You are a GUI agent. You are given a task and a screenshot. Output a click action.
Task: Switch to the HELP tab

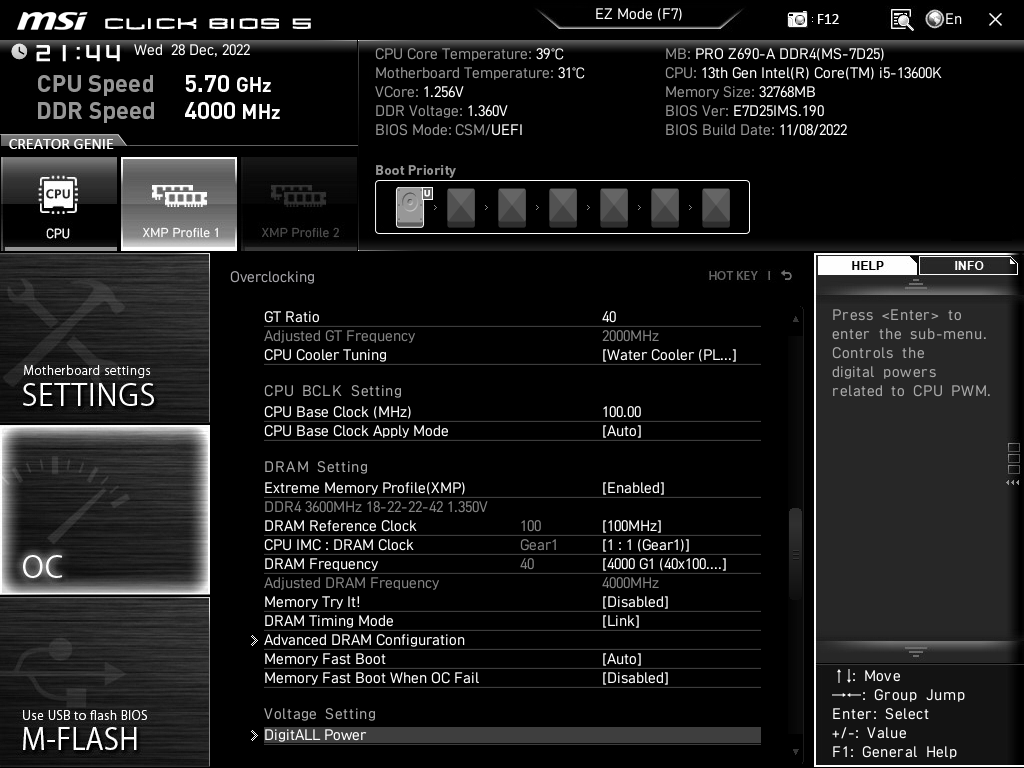[x=867, y=266]
